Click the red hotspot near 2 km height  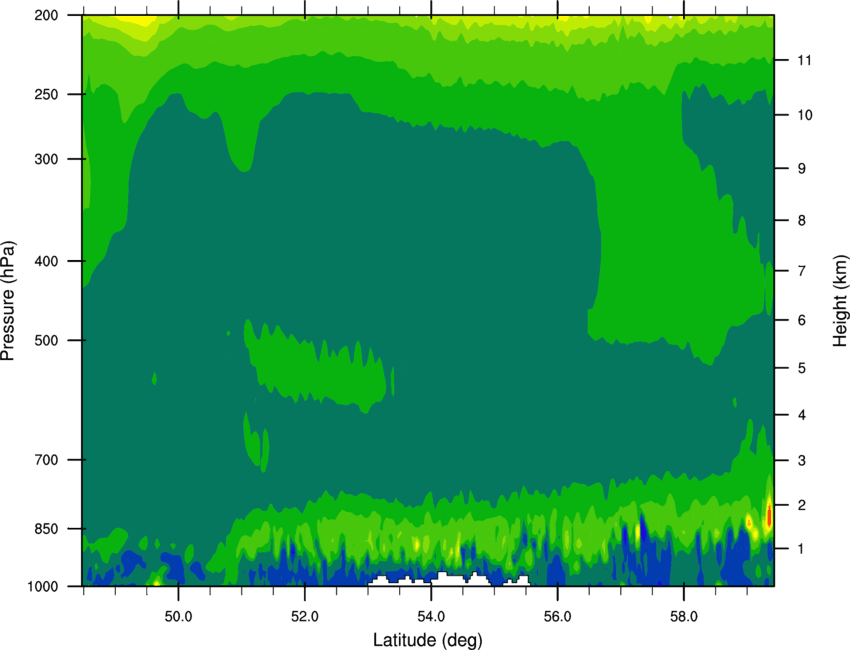point(769,514)
